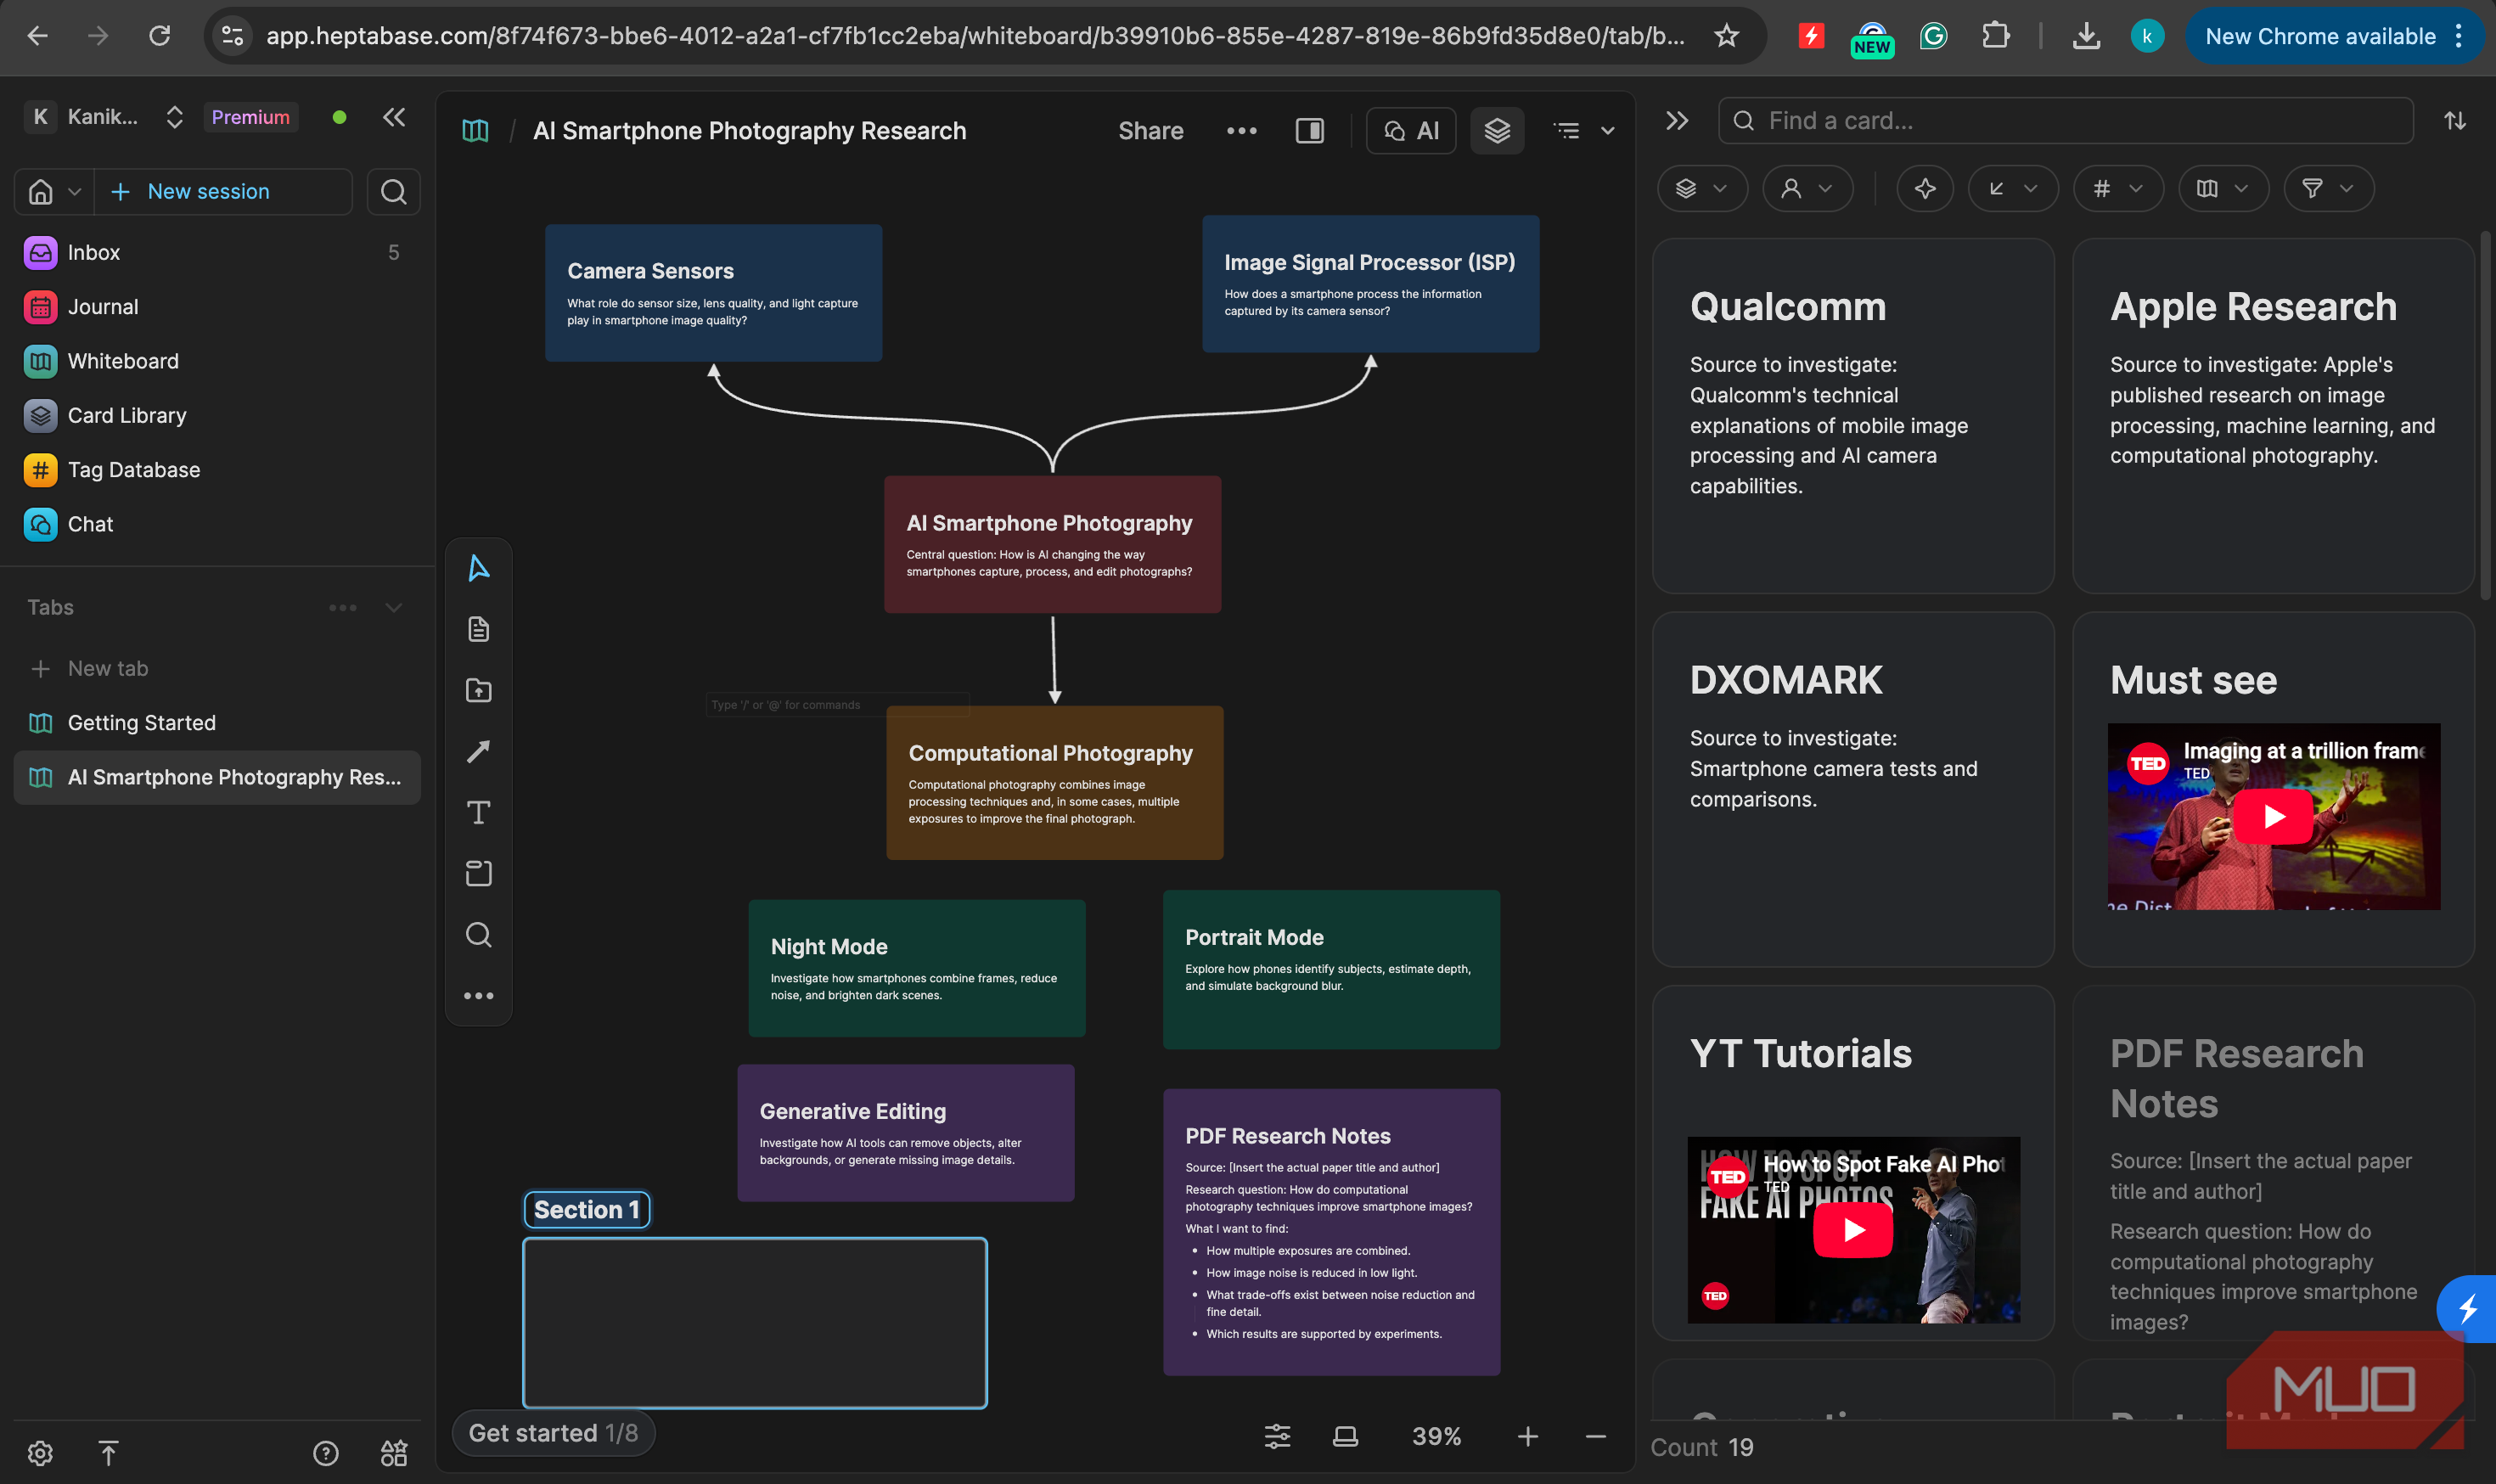Click the sidebar search icon
The width and height of the screenshot is (2496, 1484).
coord(393,191)
